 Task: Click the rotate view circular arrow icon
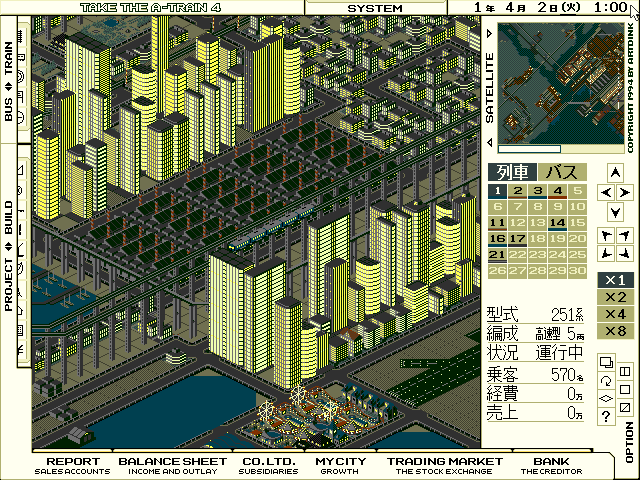[x=606, y=380]
